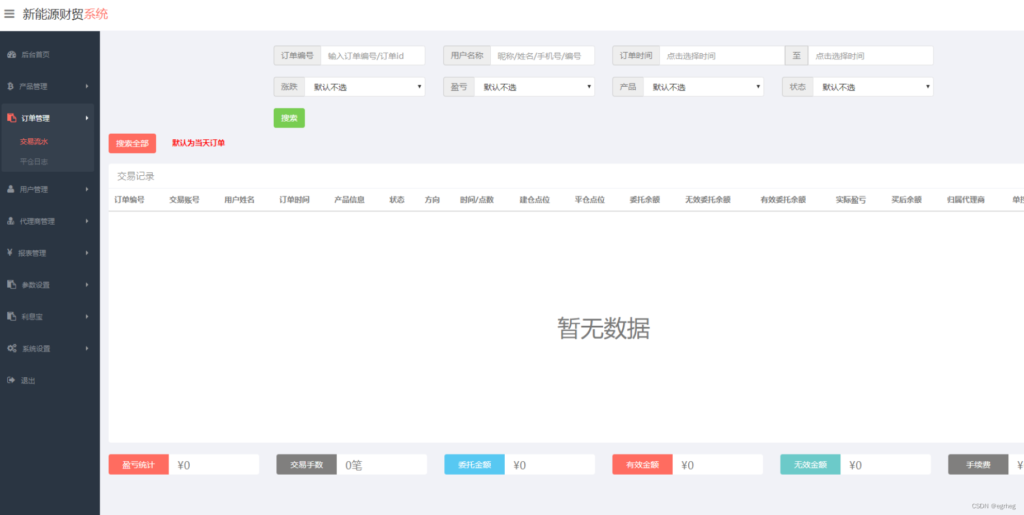
Task: Click the end date field after 至
Action: point(871,55)
